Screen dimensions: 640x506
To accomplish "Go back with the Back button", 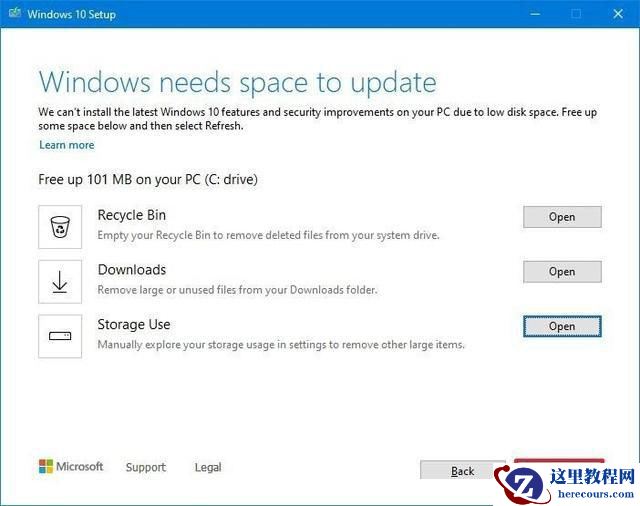I will point(462,470).
